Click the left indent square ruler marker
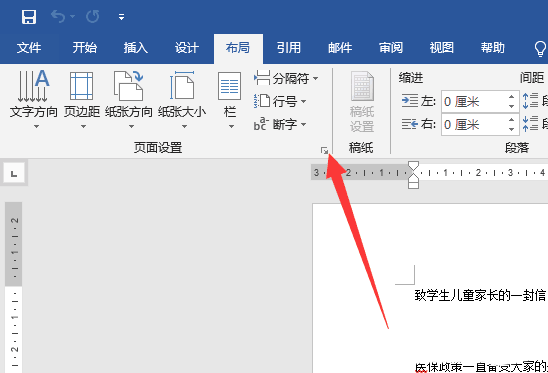The width and height of the screenshot is (548, 373). point(413,185)
